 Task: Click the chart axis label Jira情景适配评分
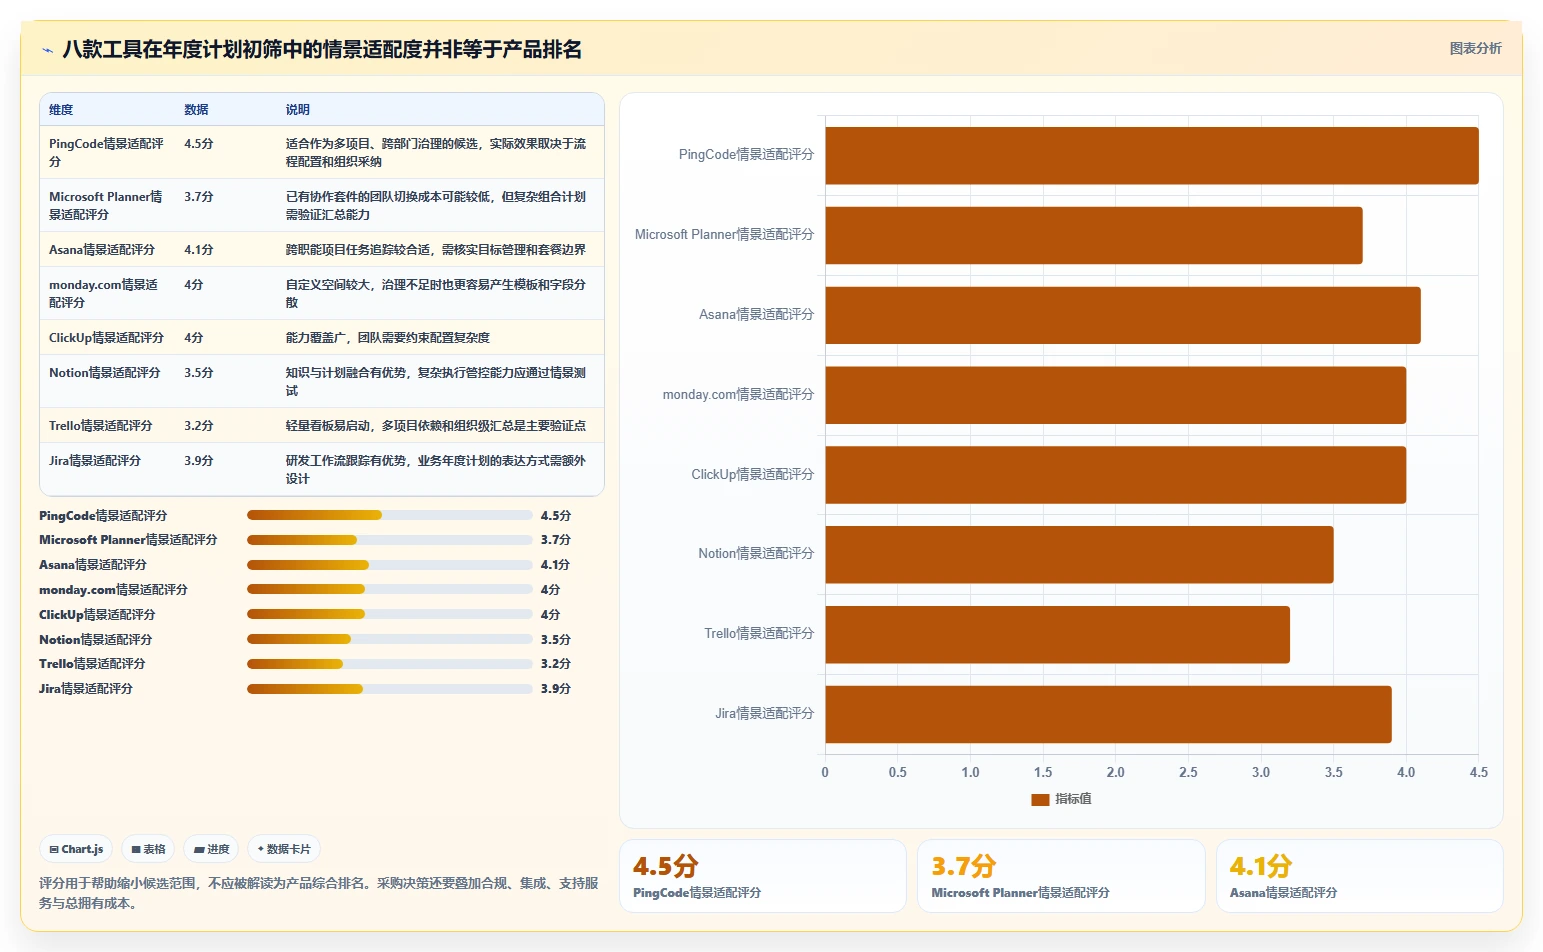(x=765, y=714)
